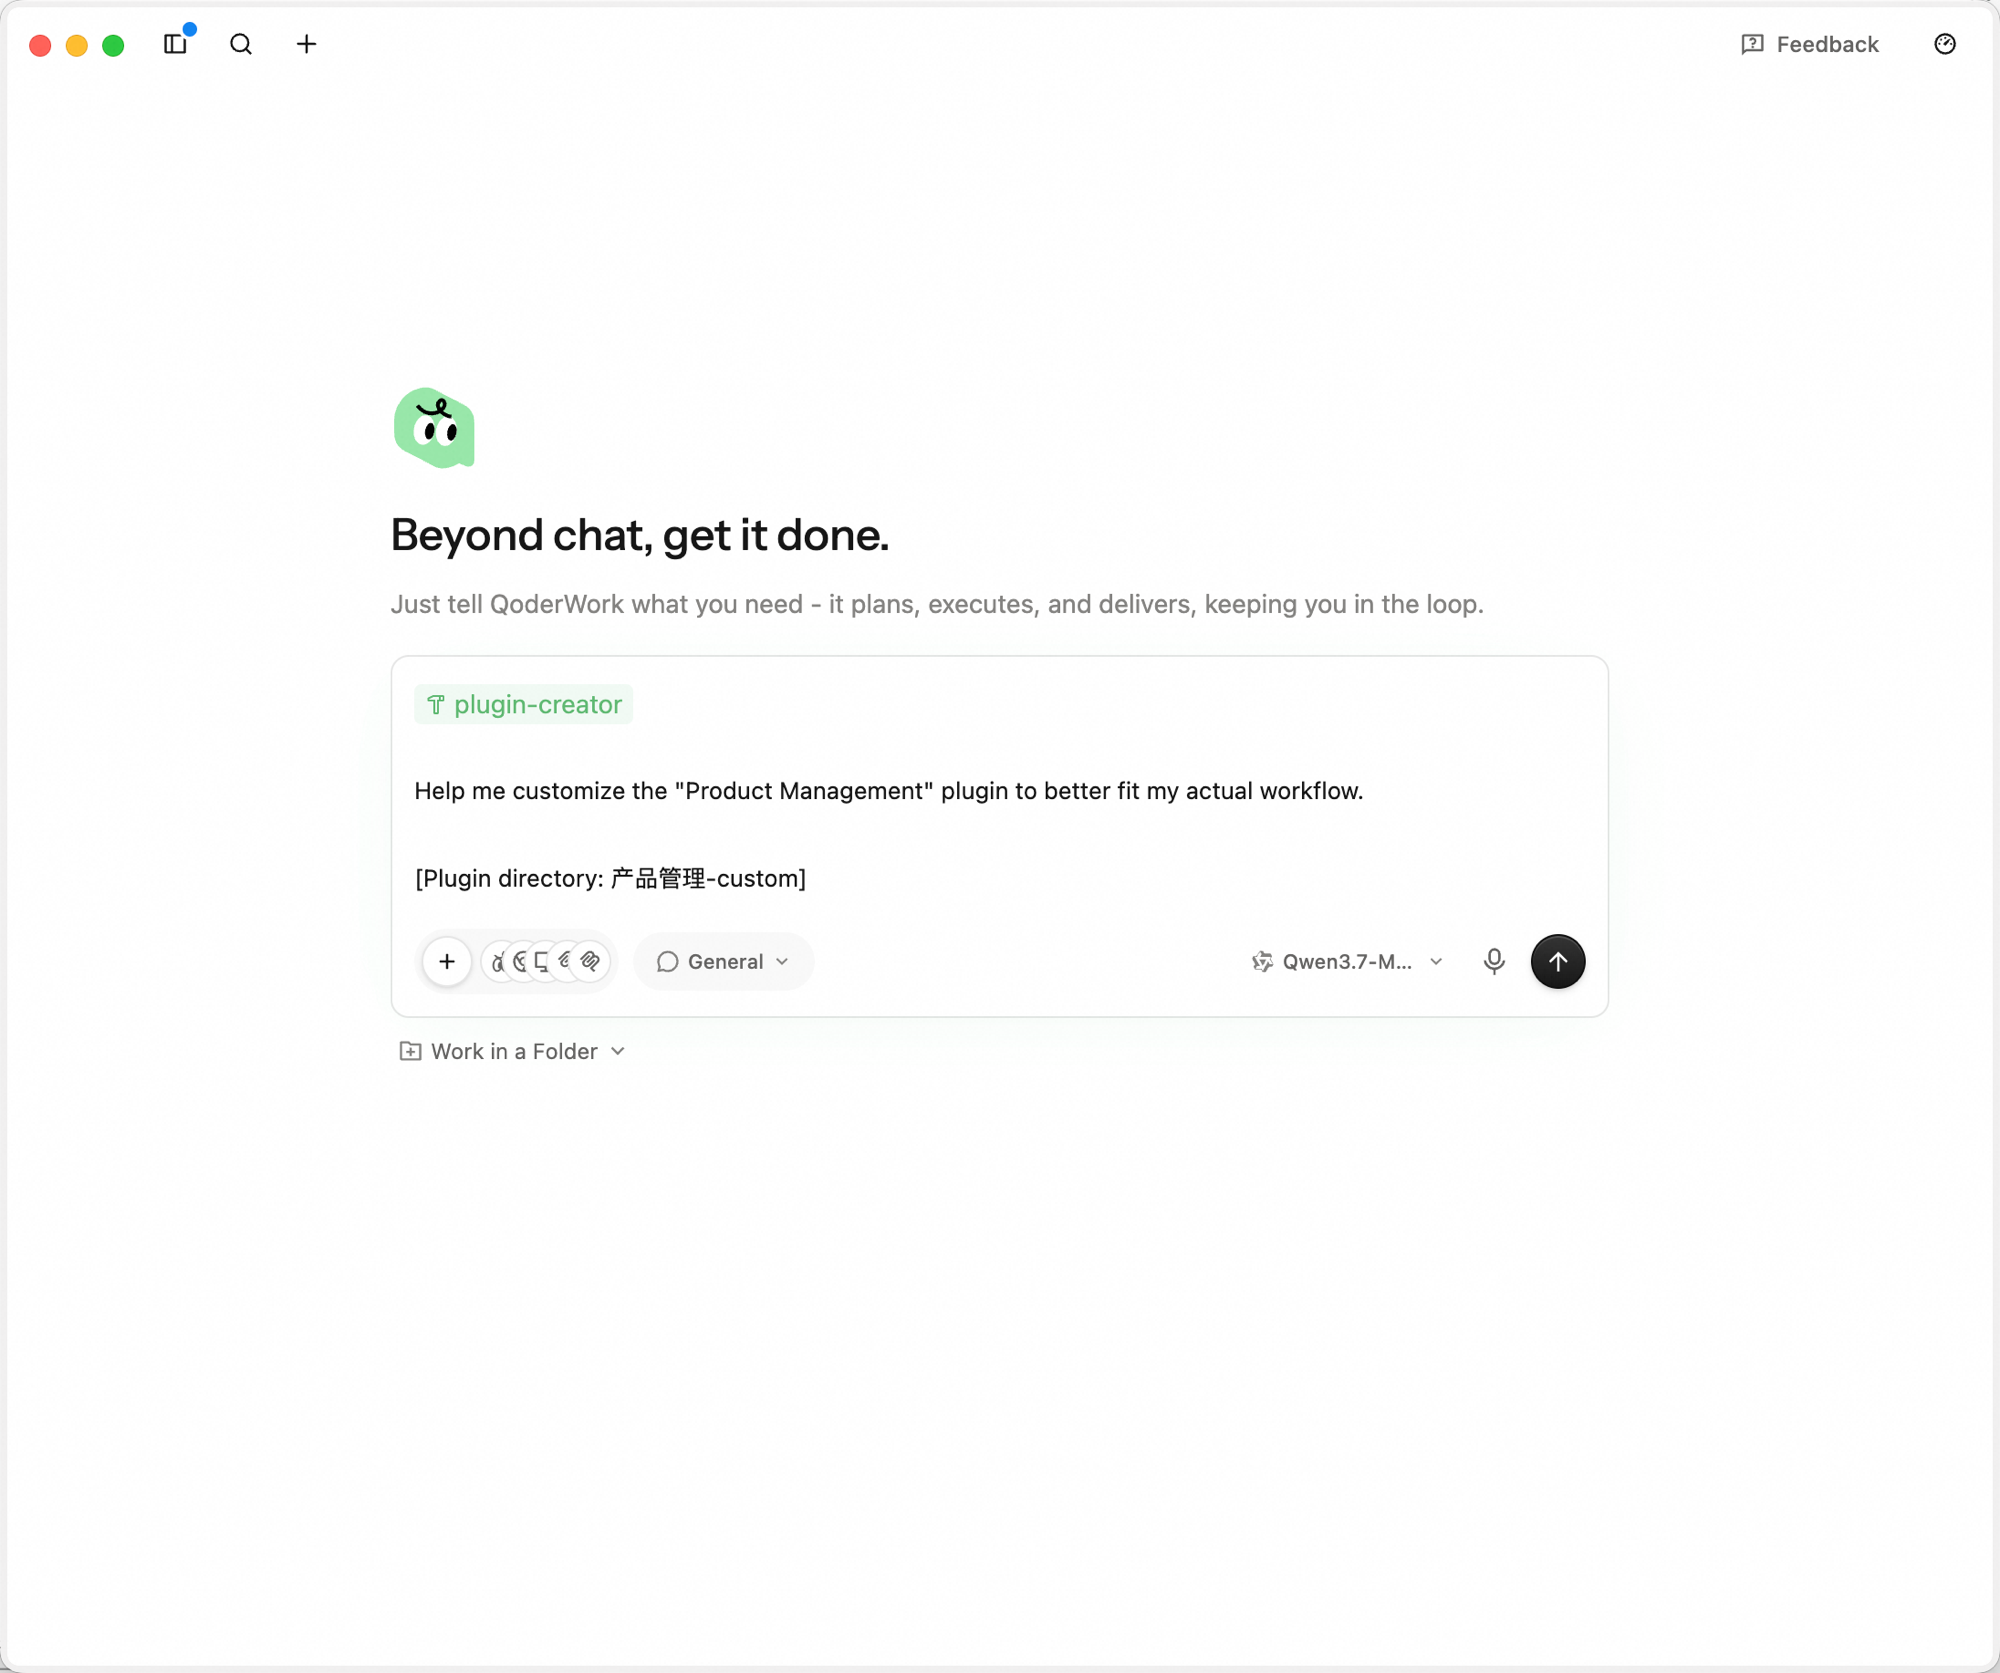Click the macOS close window red button
The width and height of the screenshot is (2000, 1673).
pos(40,45)
